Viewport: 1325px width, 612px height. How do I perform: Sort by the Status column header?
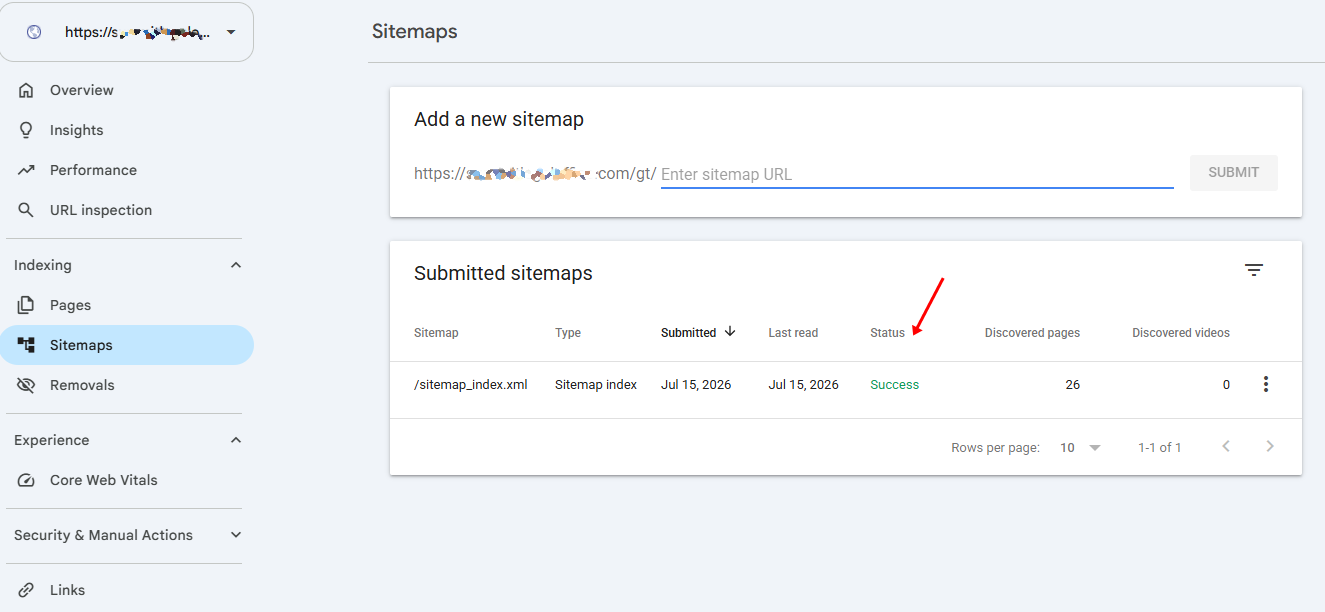coord(887,333)
